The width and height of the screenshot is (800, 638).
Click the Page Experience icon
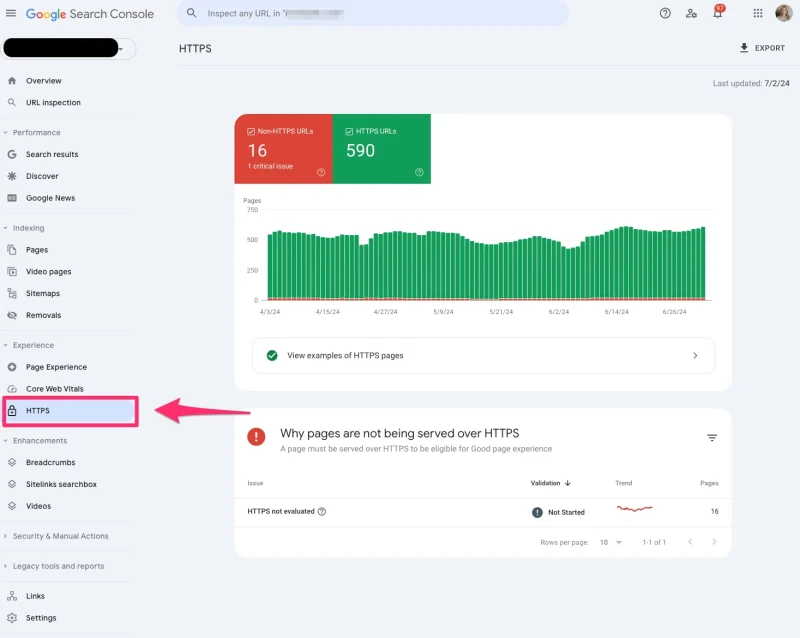pyautogui.click(x=12, y=367)
